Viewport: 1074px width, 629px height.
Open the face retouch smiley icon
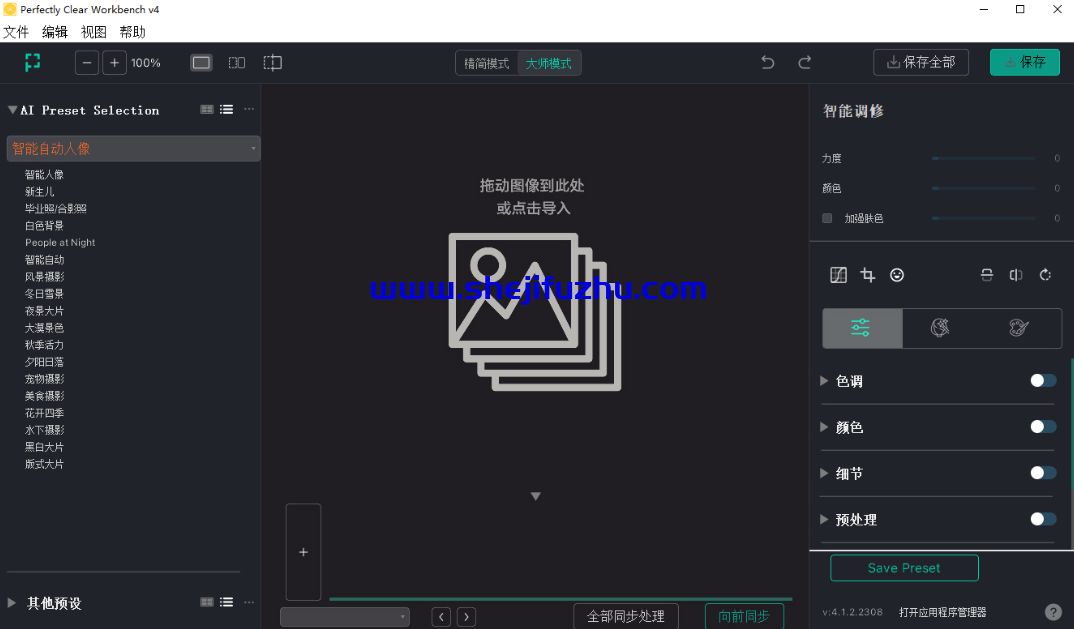click(897, 275)
